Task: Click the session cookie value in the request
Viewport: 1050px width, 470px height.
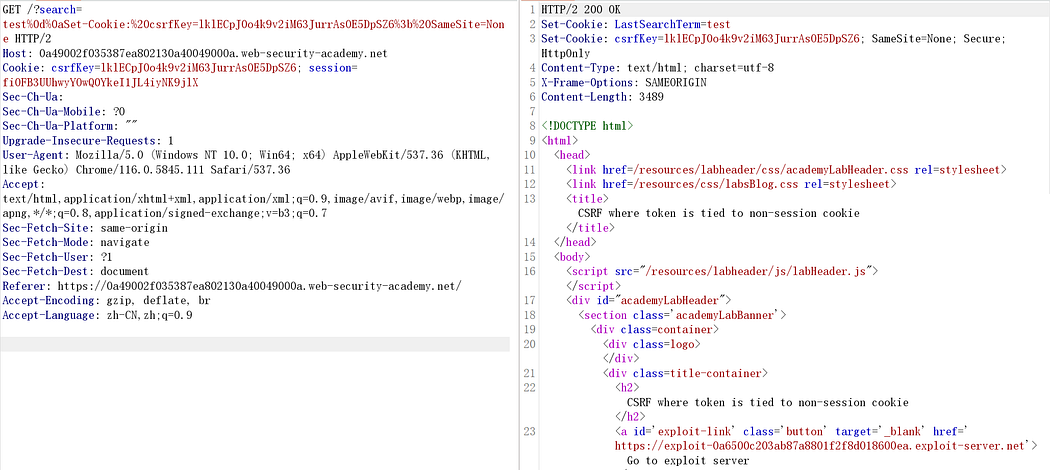Action: (100, 83)
